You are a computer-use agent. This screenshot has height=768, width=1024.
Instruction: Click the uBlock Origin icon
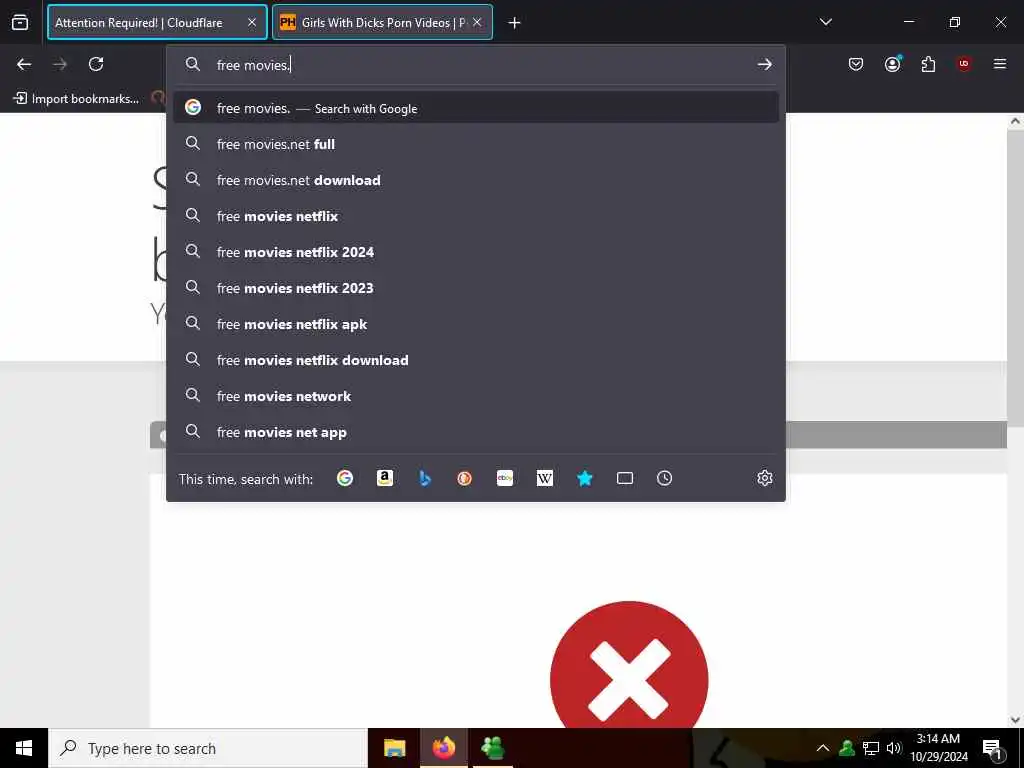click(x=963, y=63)
